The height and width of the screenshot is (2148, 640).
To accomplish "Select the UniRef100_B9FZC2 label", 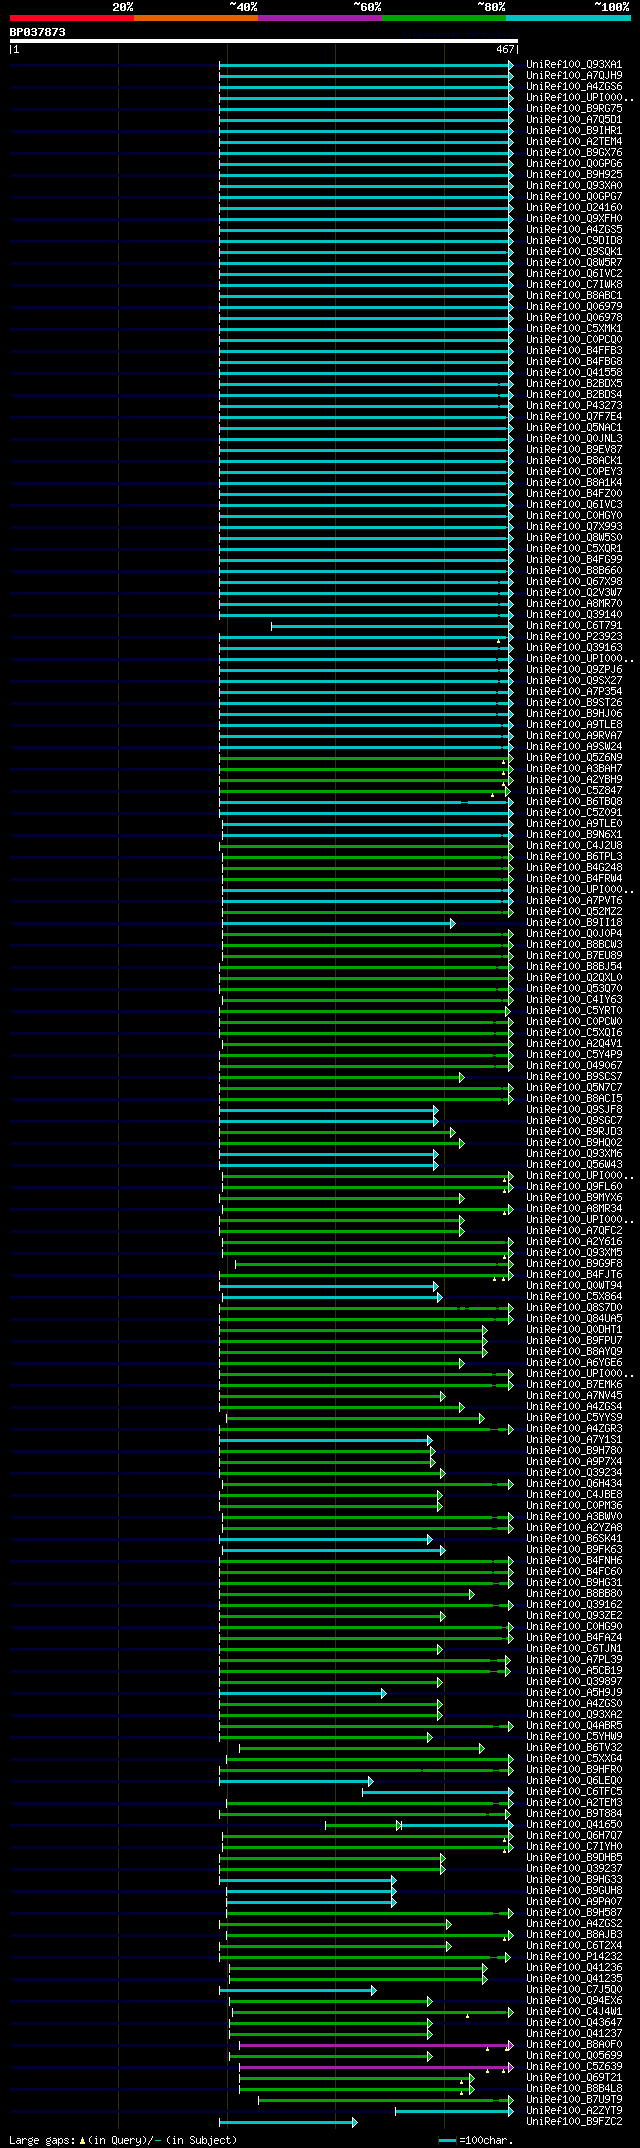I will click(x=574, y=2122).
